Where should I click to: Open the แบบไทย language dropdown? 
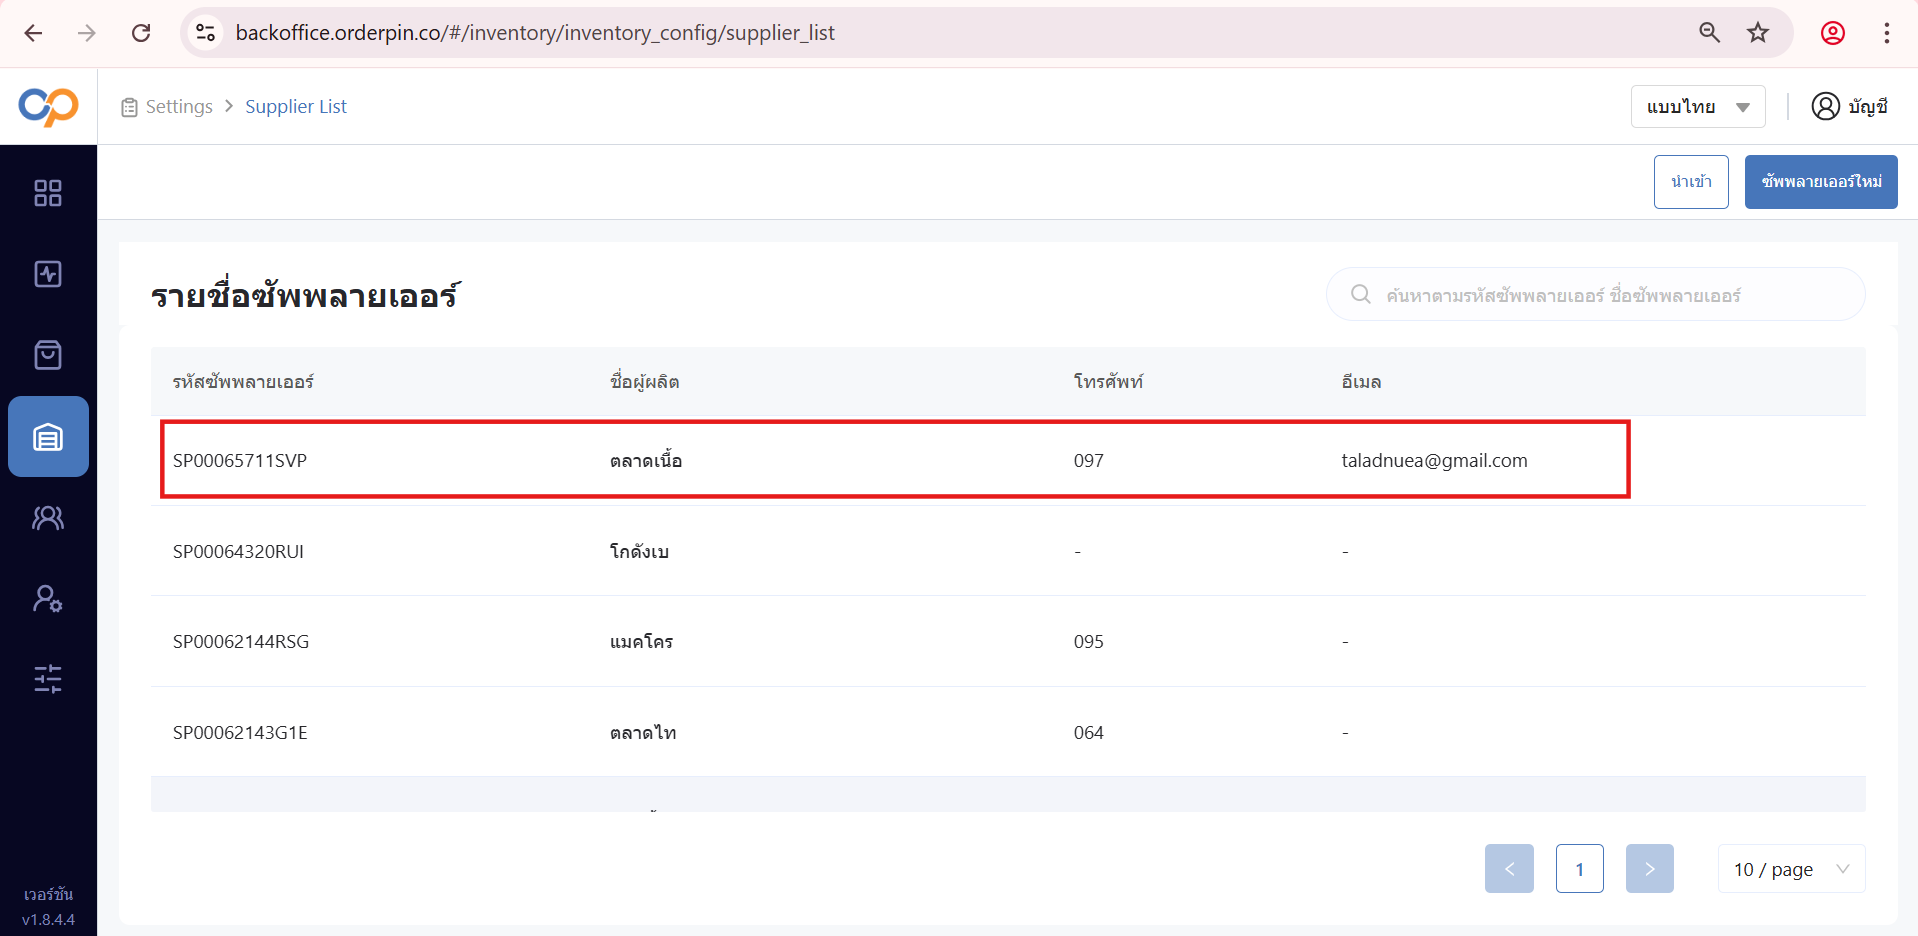click(1698, 106)
